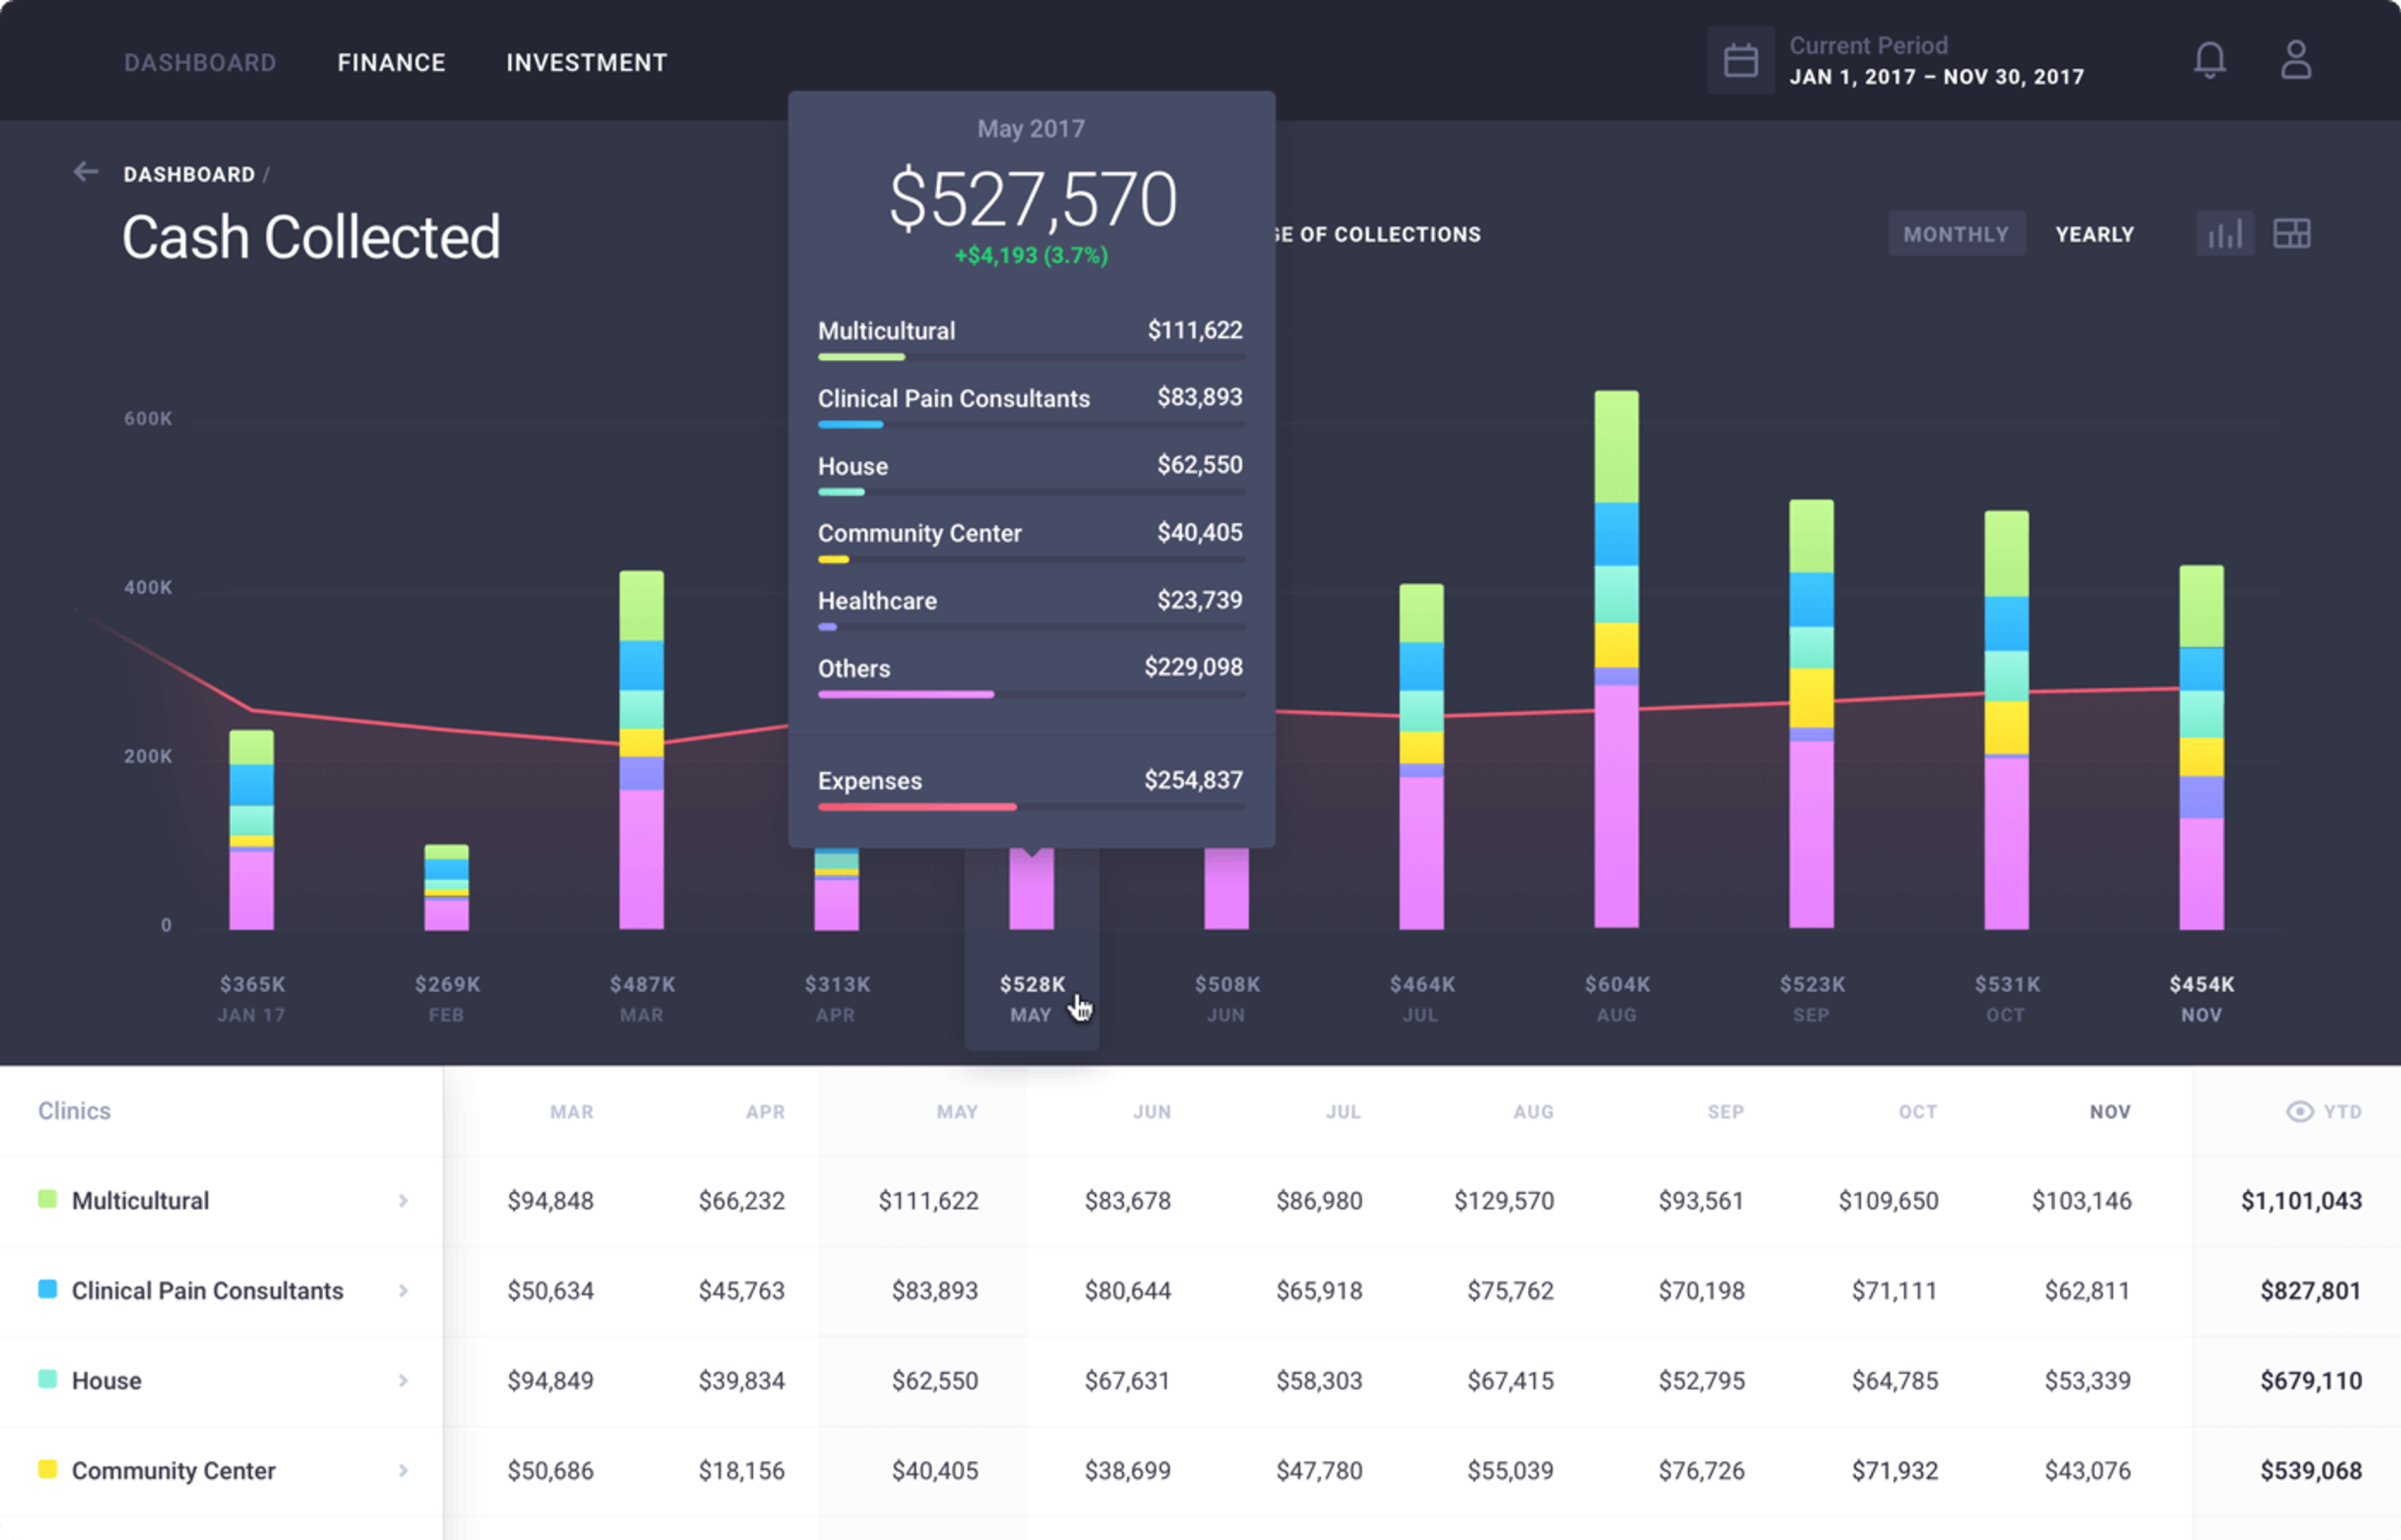Expand Clinical Pain Consultants row chevron

pos(403,1290)
